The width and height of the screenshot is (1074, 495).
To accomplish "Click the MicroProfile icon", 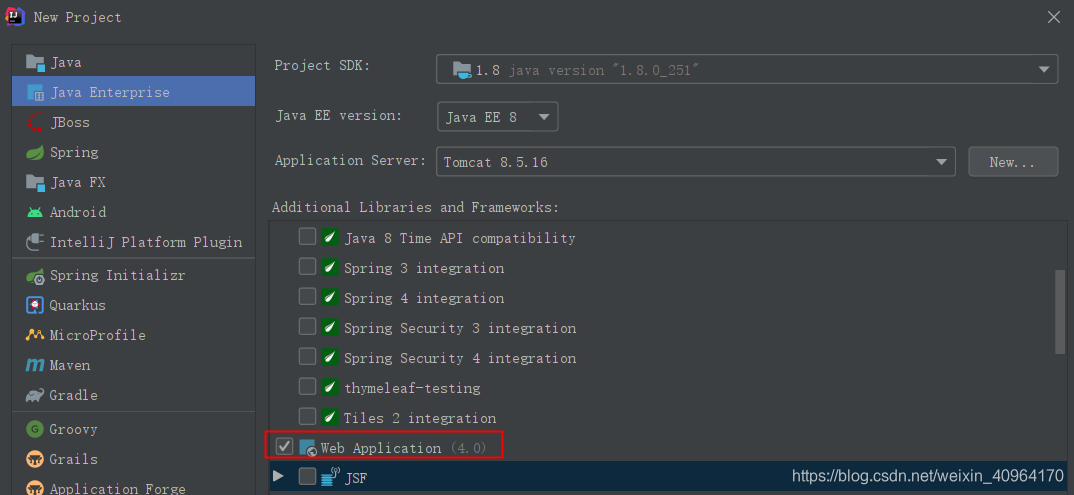I will 35,335.
